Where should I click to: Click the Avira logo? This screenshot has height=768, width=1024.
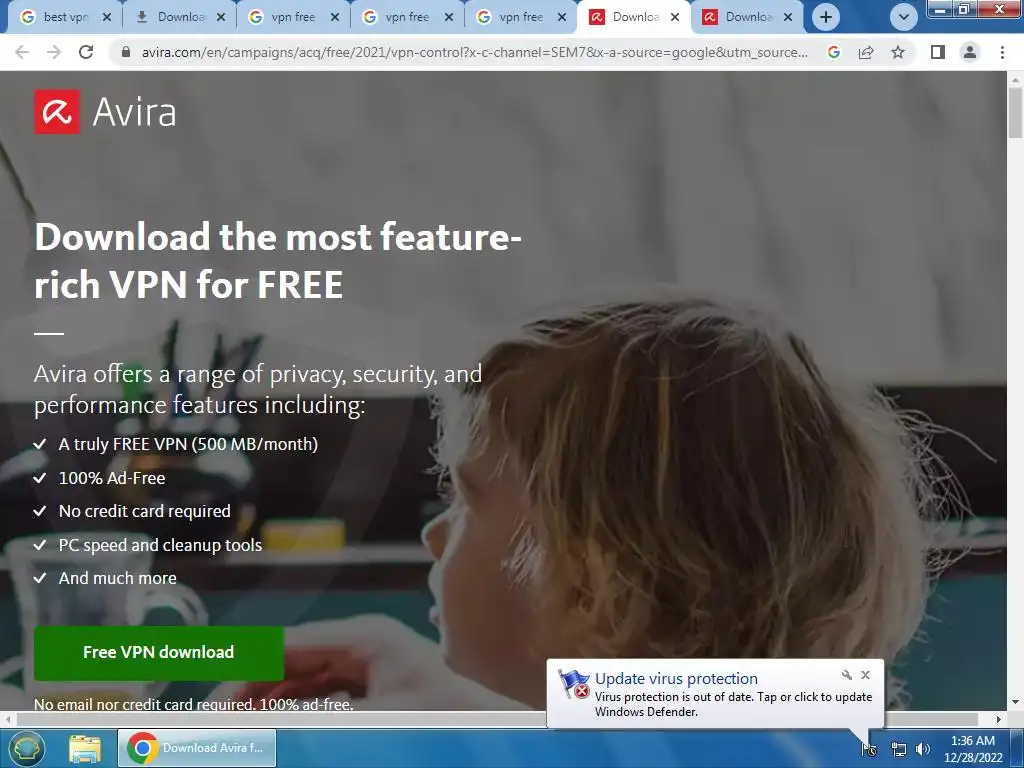pyautogui.click(x=105, y=112)
